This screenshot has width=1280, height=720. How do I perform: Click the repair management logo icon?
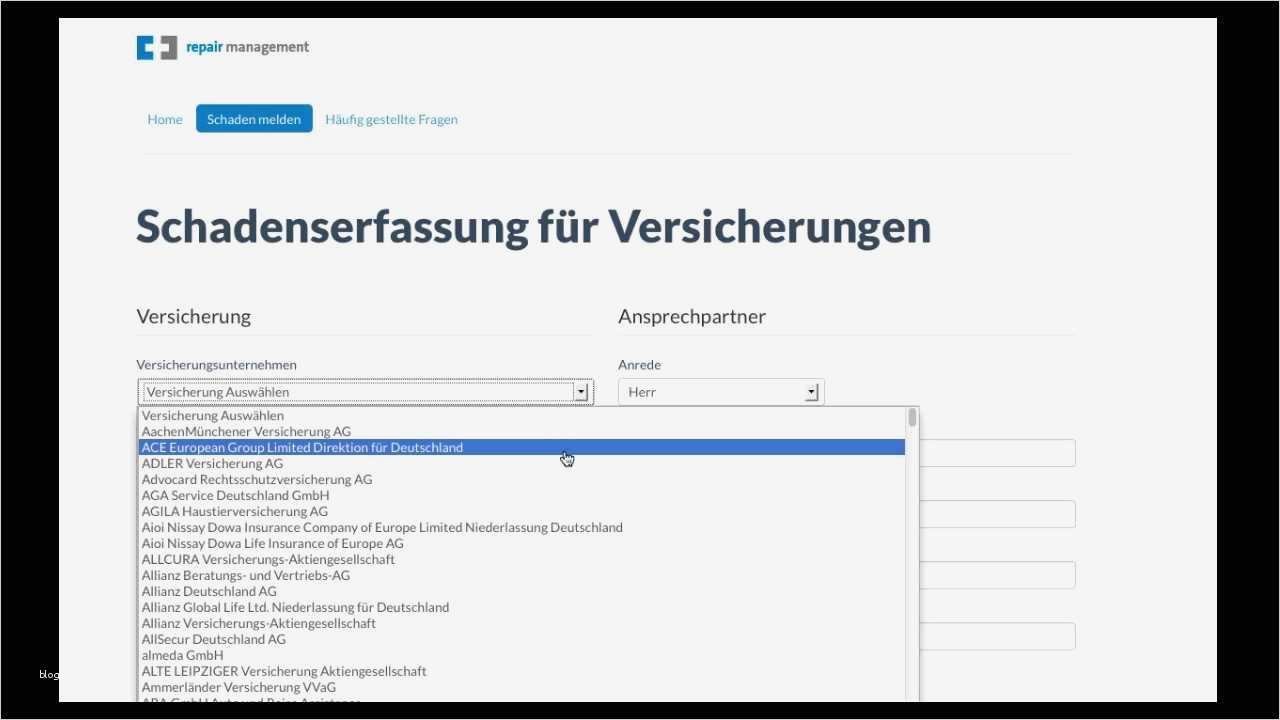(156, 47)
